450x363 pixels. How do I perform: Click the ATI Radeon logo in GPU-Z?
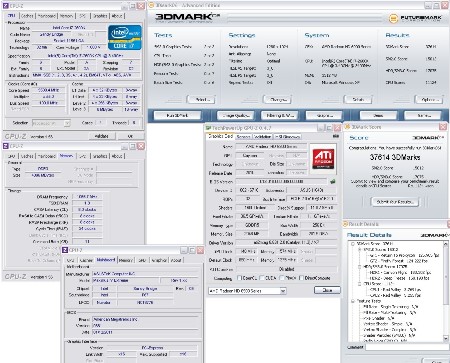pos(323,159)
